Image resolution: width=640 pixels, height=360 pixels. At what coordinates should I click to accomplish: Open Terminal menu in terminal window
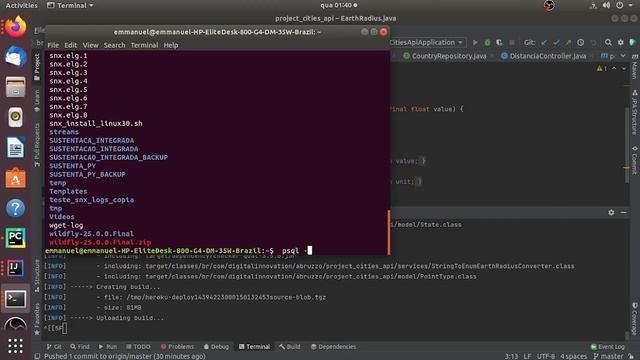point(144,45)
